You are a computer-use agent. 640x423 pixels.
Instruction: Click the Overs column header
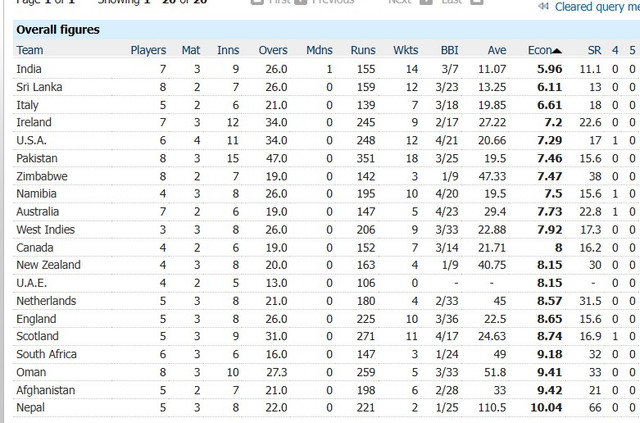pos(273,50)
